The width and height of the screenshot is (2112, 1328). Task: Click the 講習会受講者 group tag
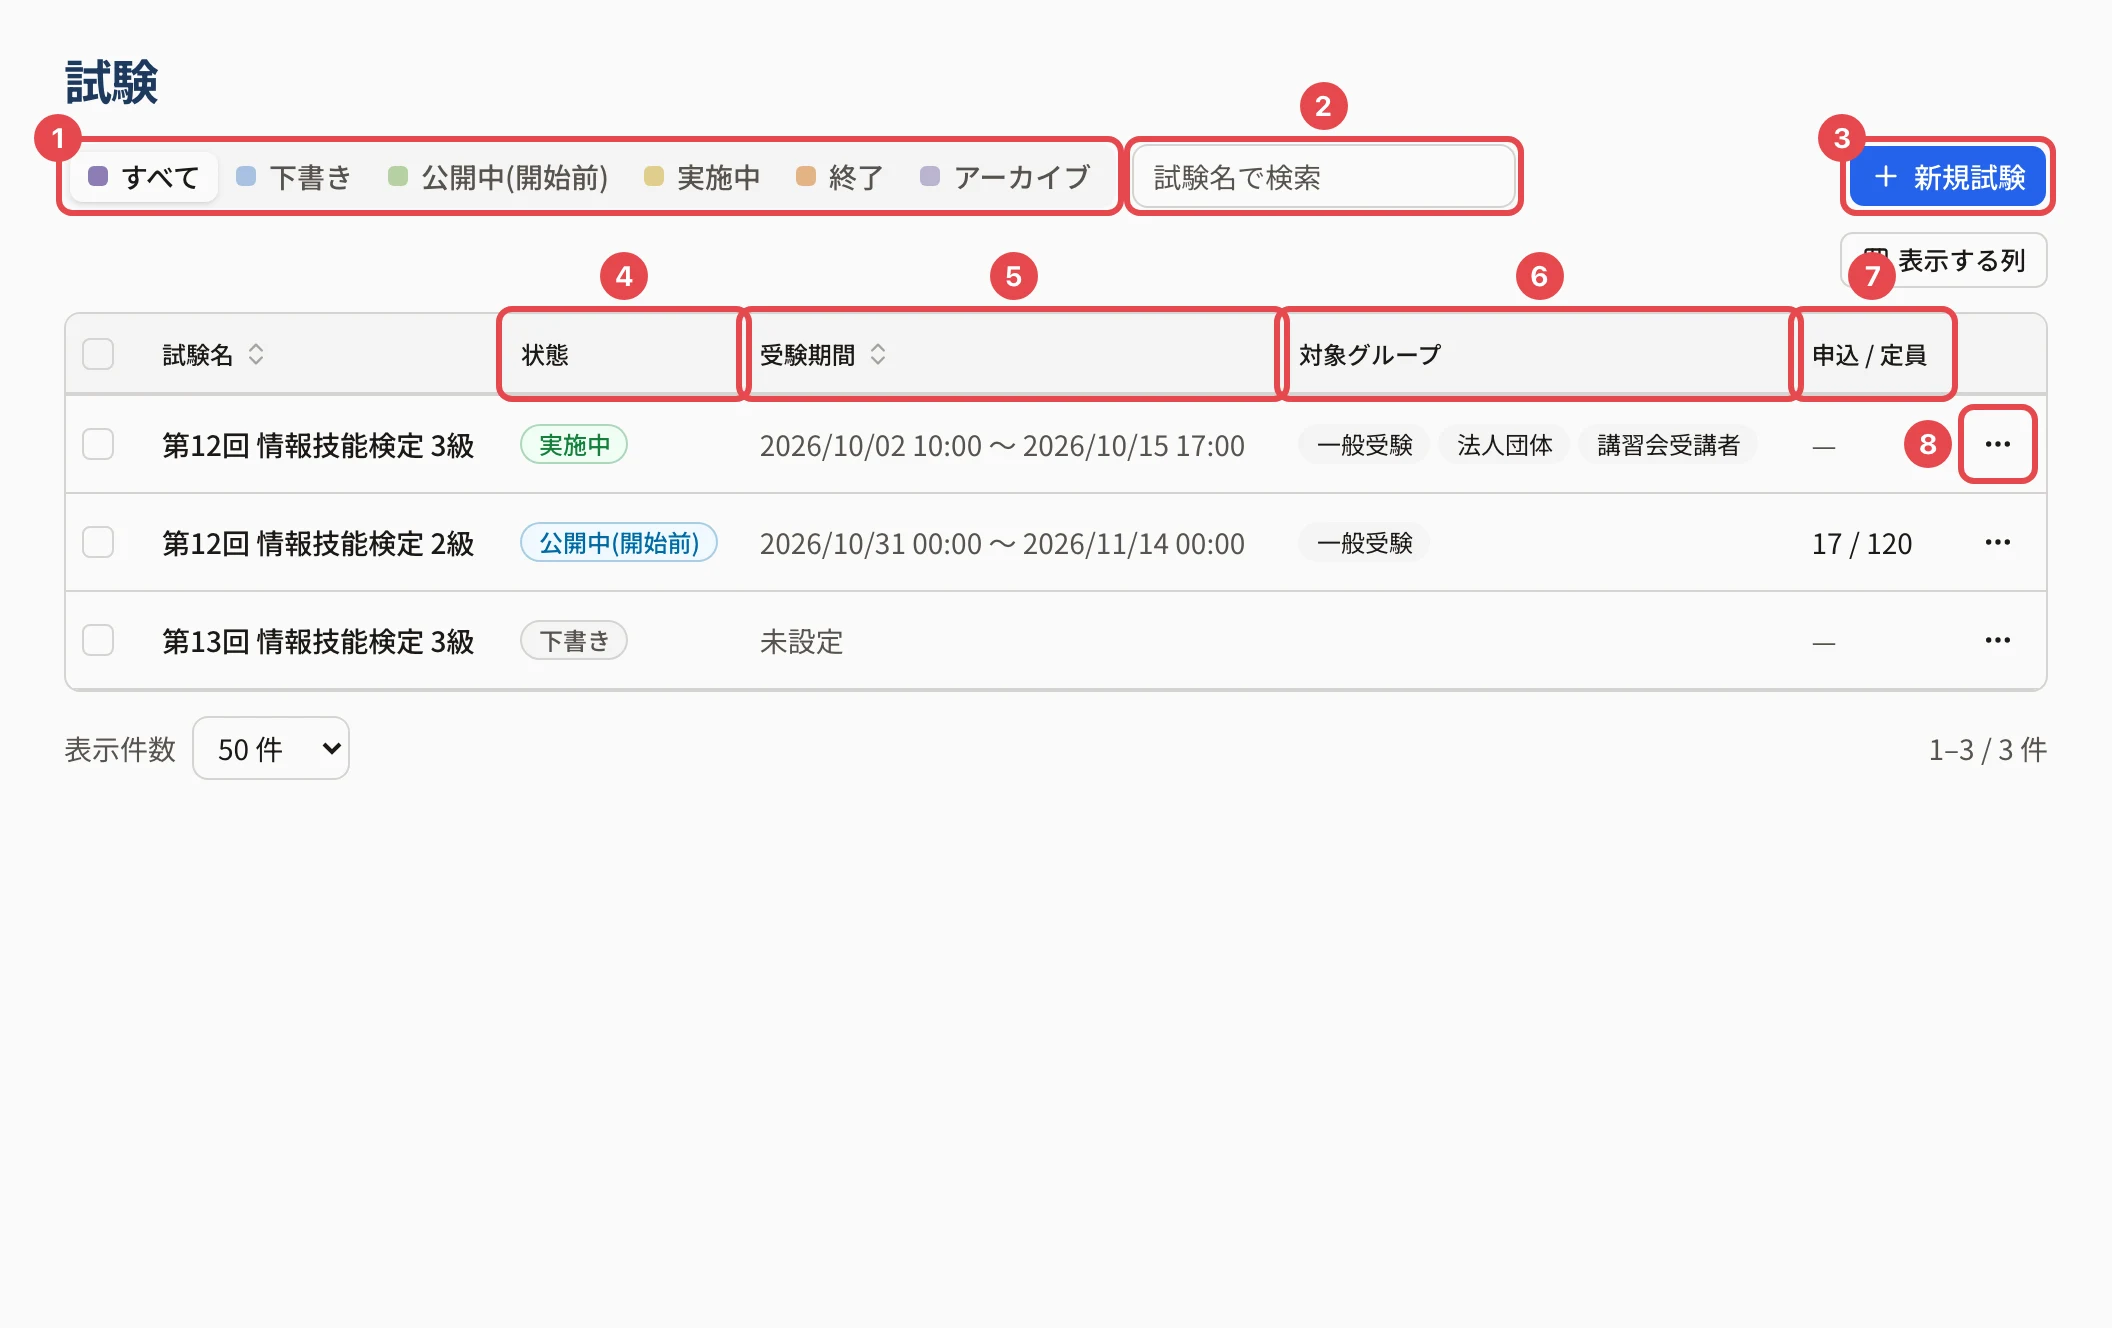(x=1668, y=444)
